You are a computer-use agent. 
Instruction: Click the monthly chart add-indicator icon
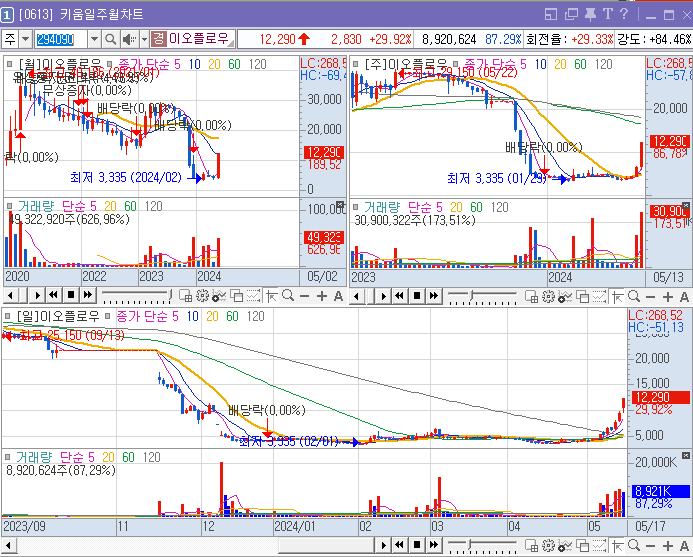point(219,296)
